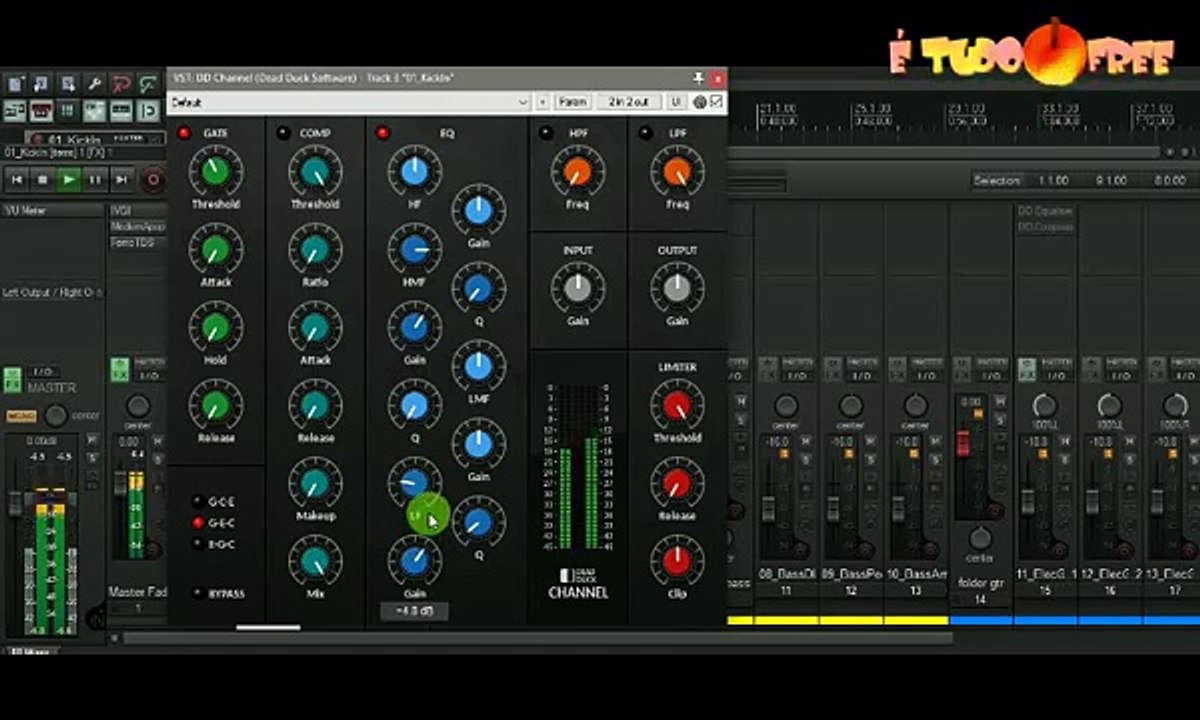Click the UI button in plugin header
The image size is (1200, 720).
676,102
